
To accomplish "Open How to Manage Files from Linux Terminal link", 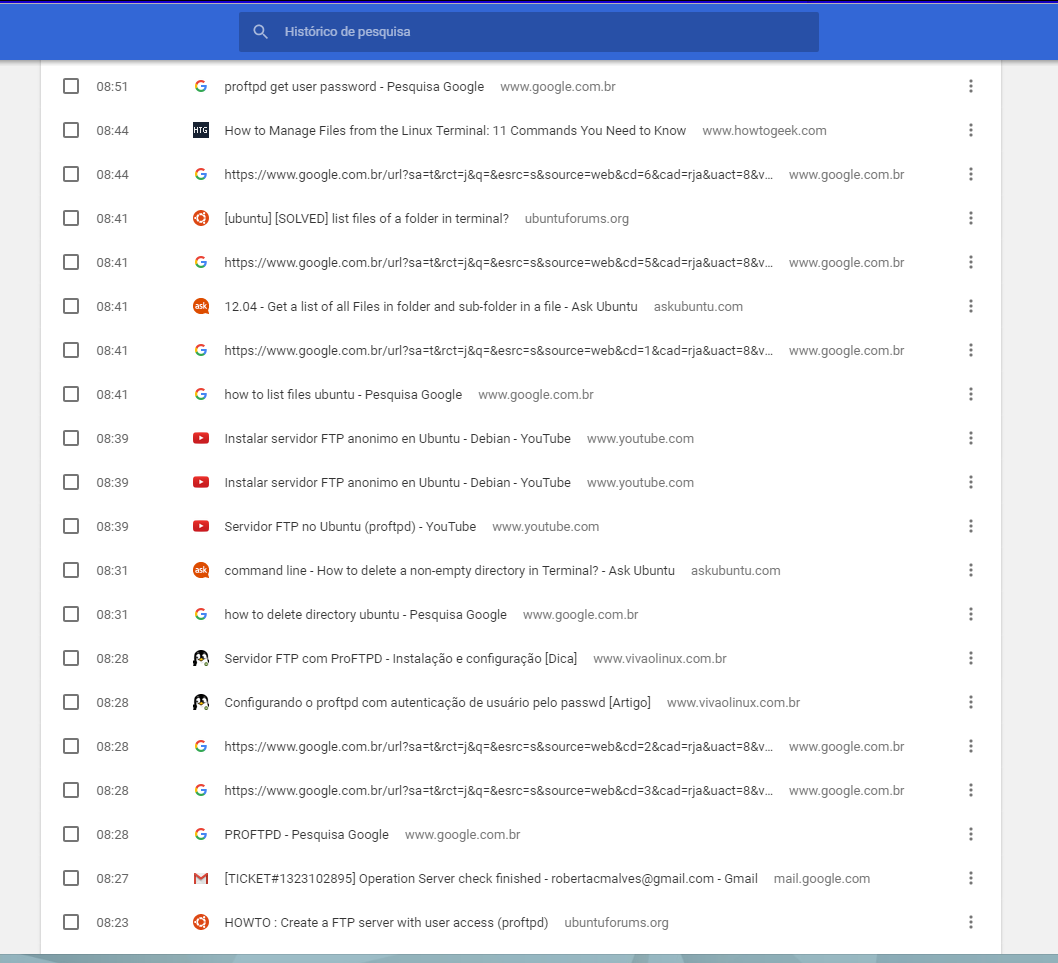I will (x=455, y=130).
